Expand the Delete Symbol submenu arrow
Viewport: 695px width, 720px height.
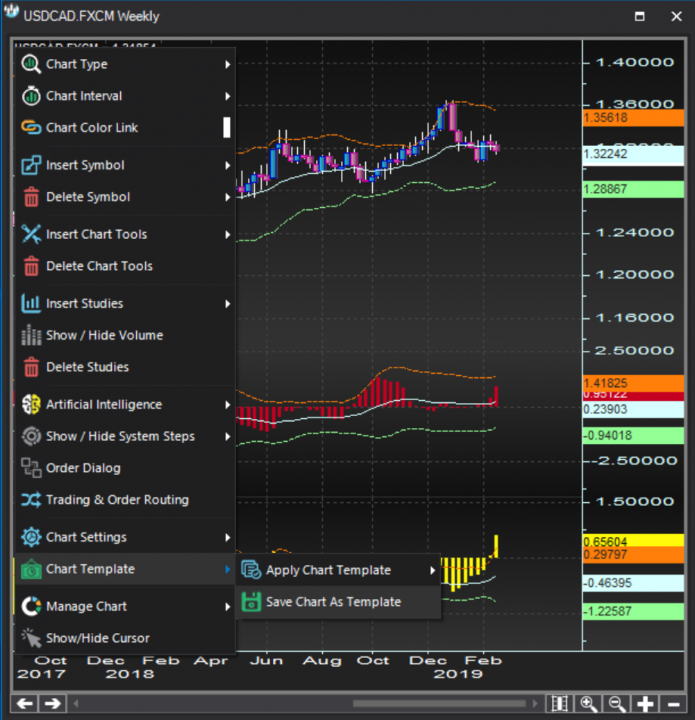[228, 197]
